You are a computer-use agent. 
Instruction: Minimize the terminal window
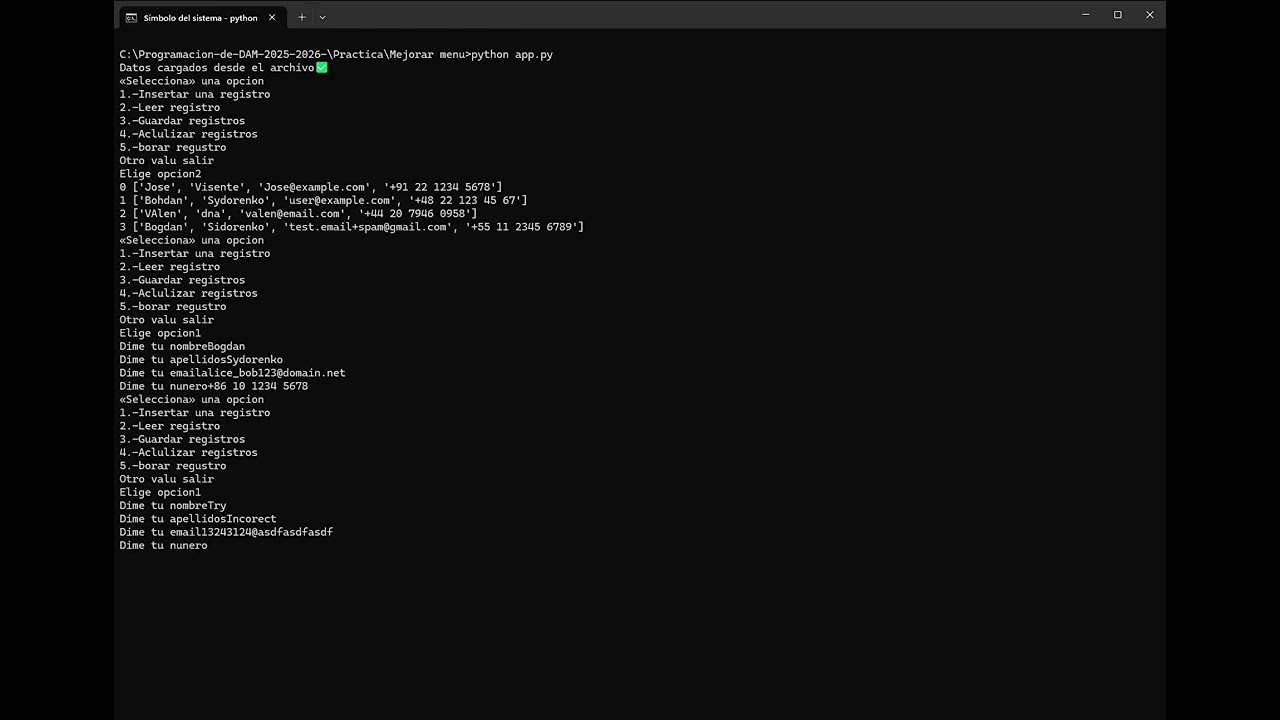coord(1086,15)
